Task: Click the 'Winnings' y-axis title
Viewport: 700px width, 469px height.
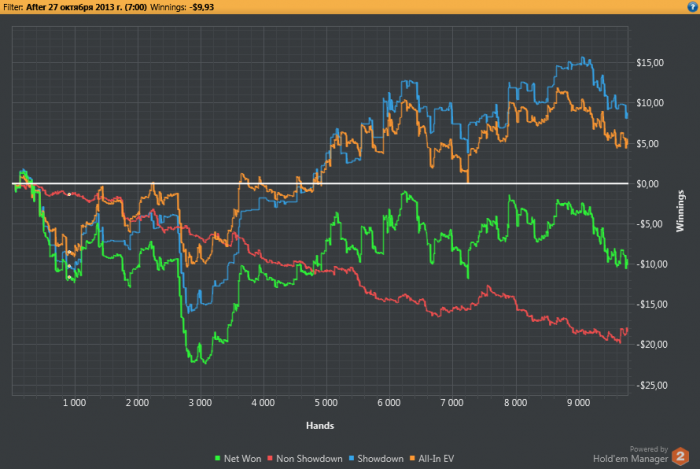Action: click(x=680, y=211)
